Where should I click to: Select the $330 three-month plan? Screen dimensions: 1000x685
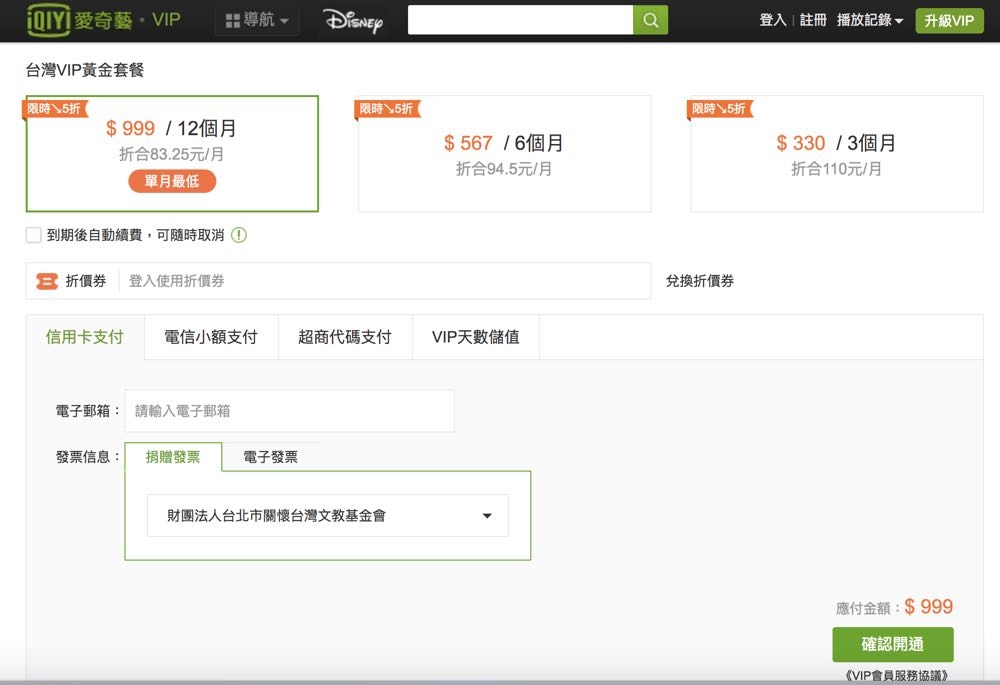coord(836,154)
